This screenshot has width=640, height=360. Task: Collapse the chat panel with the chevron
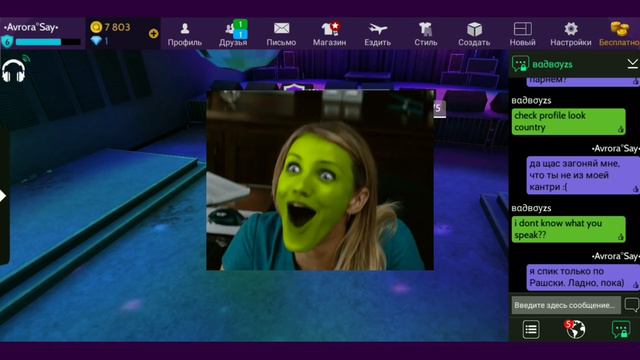coord(633,63)
